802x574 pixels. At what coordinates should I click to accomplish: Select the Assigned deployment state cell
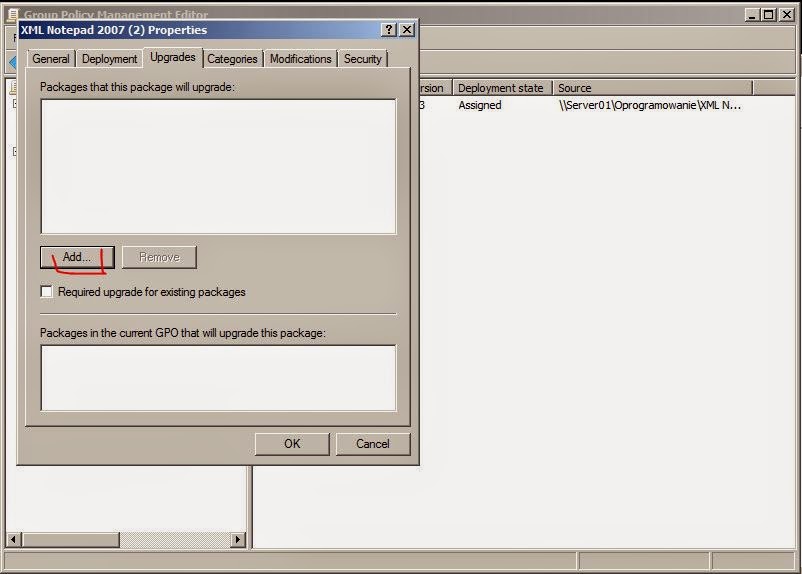click(x=480, y=105)
